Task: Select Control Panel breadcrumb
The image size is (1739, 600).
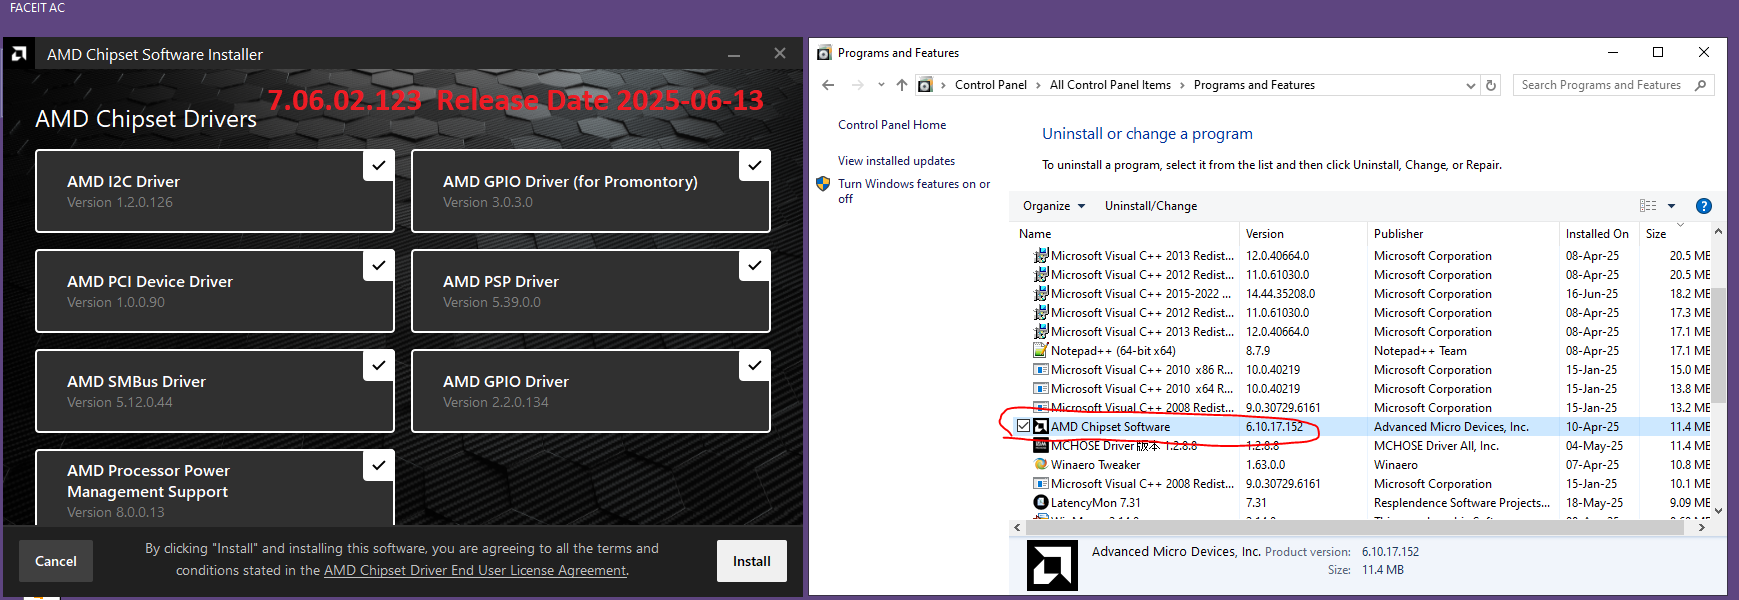Action: 990,85
